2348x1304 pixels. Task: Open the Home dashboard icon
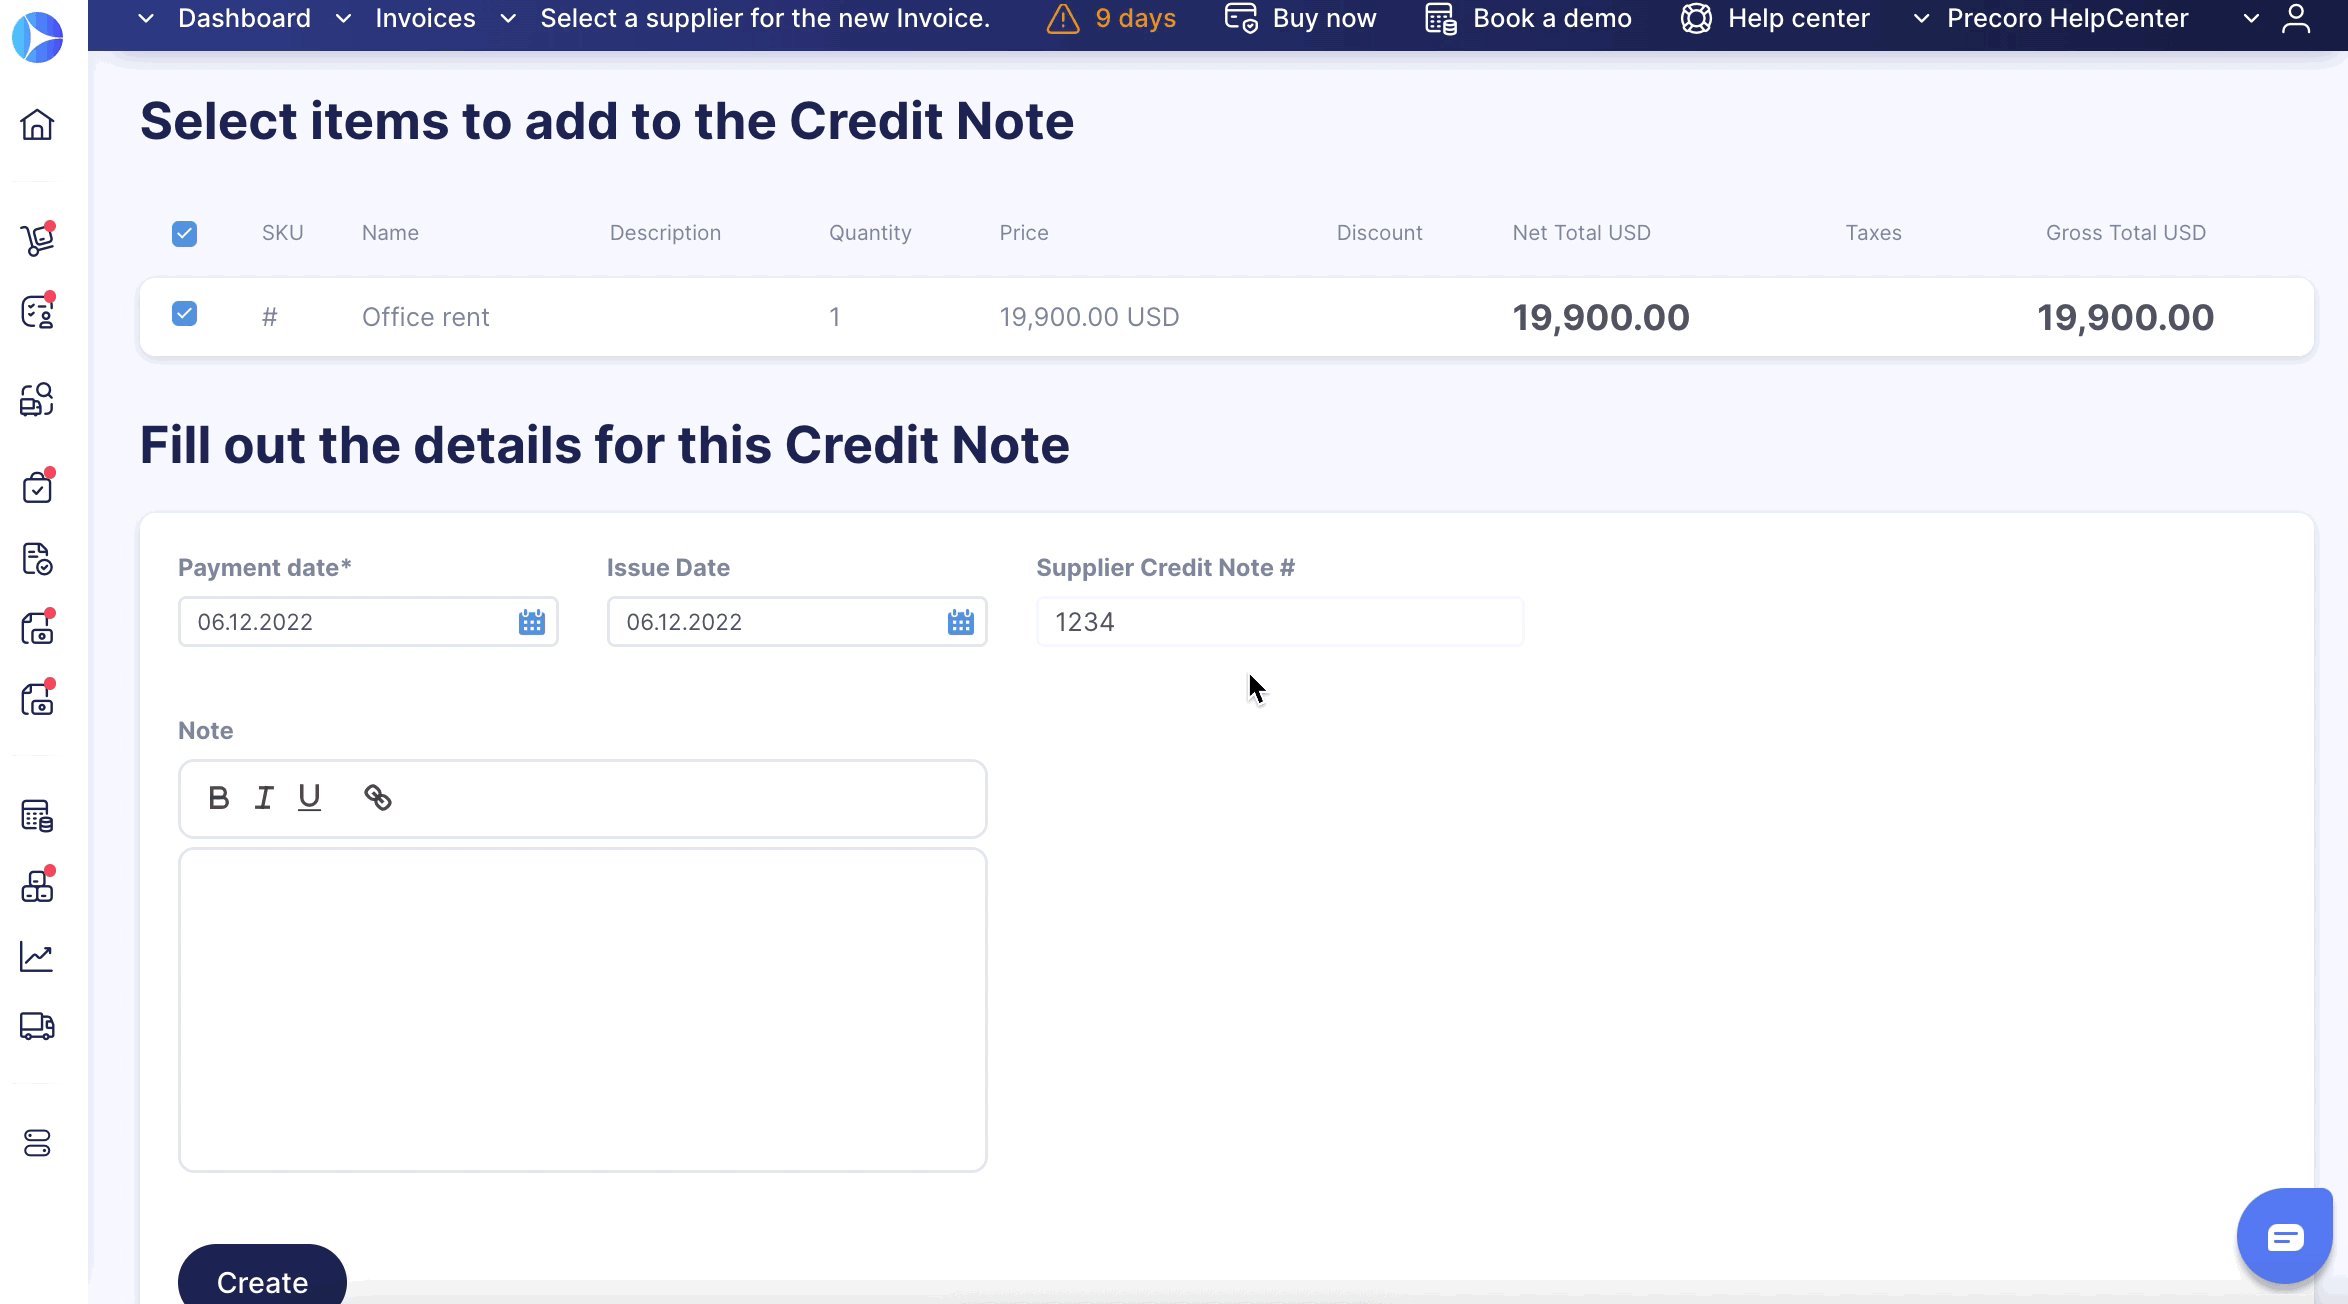[37, 125]
